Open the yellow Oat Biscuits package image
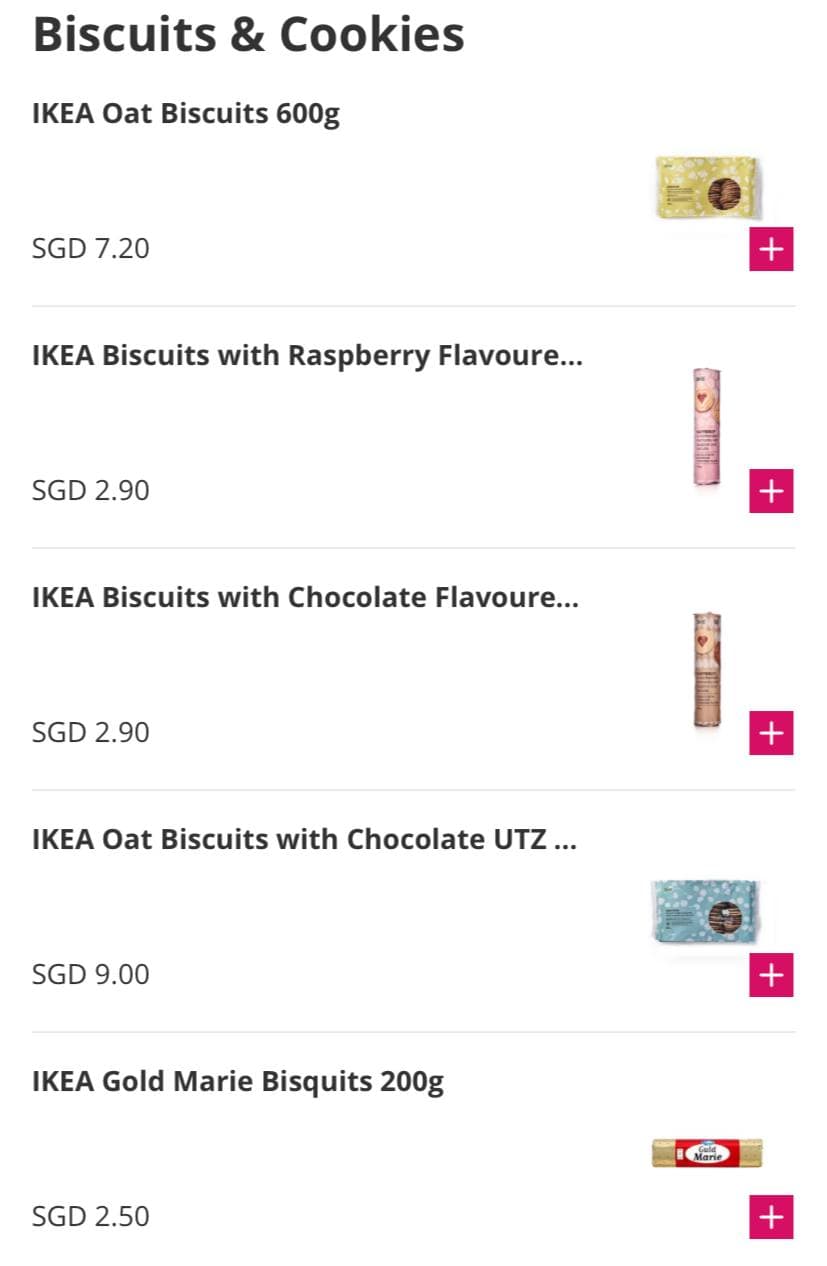The height and width of the screenshot is (1266, 827). tap(707, 187)
